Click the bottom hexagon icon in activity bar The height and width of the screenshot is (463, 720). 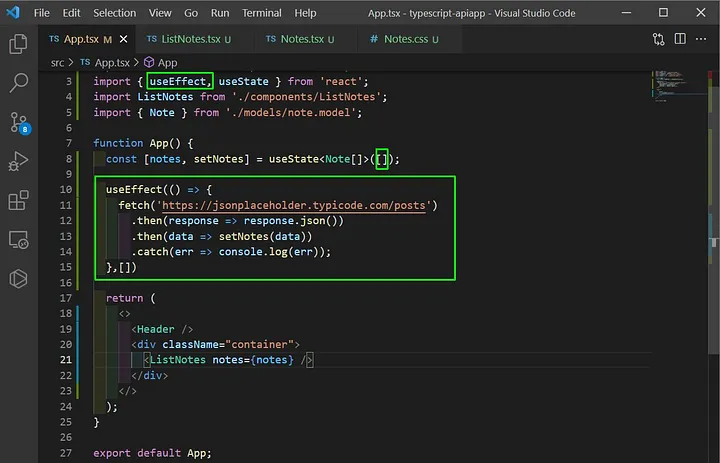[x=18, y=279]
